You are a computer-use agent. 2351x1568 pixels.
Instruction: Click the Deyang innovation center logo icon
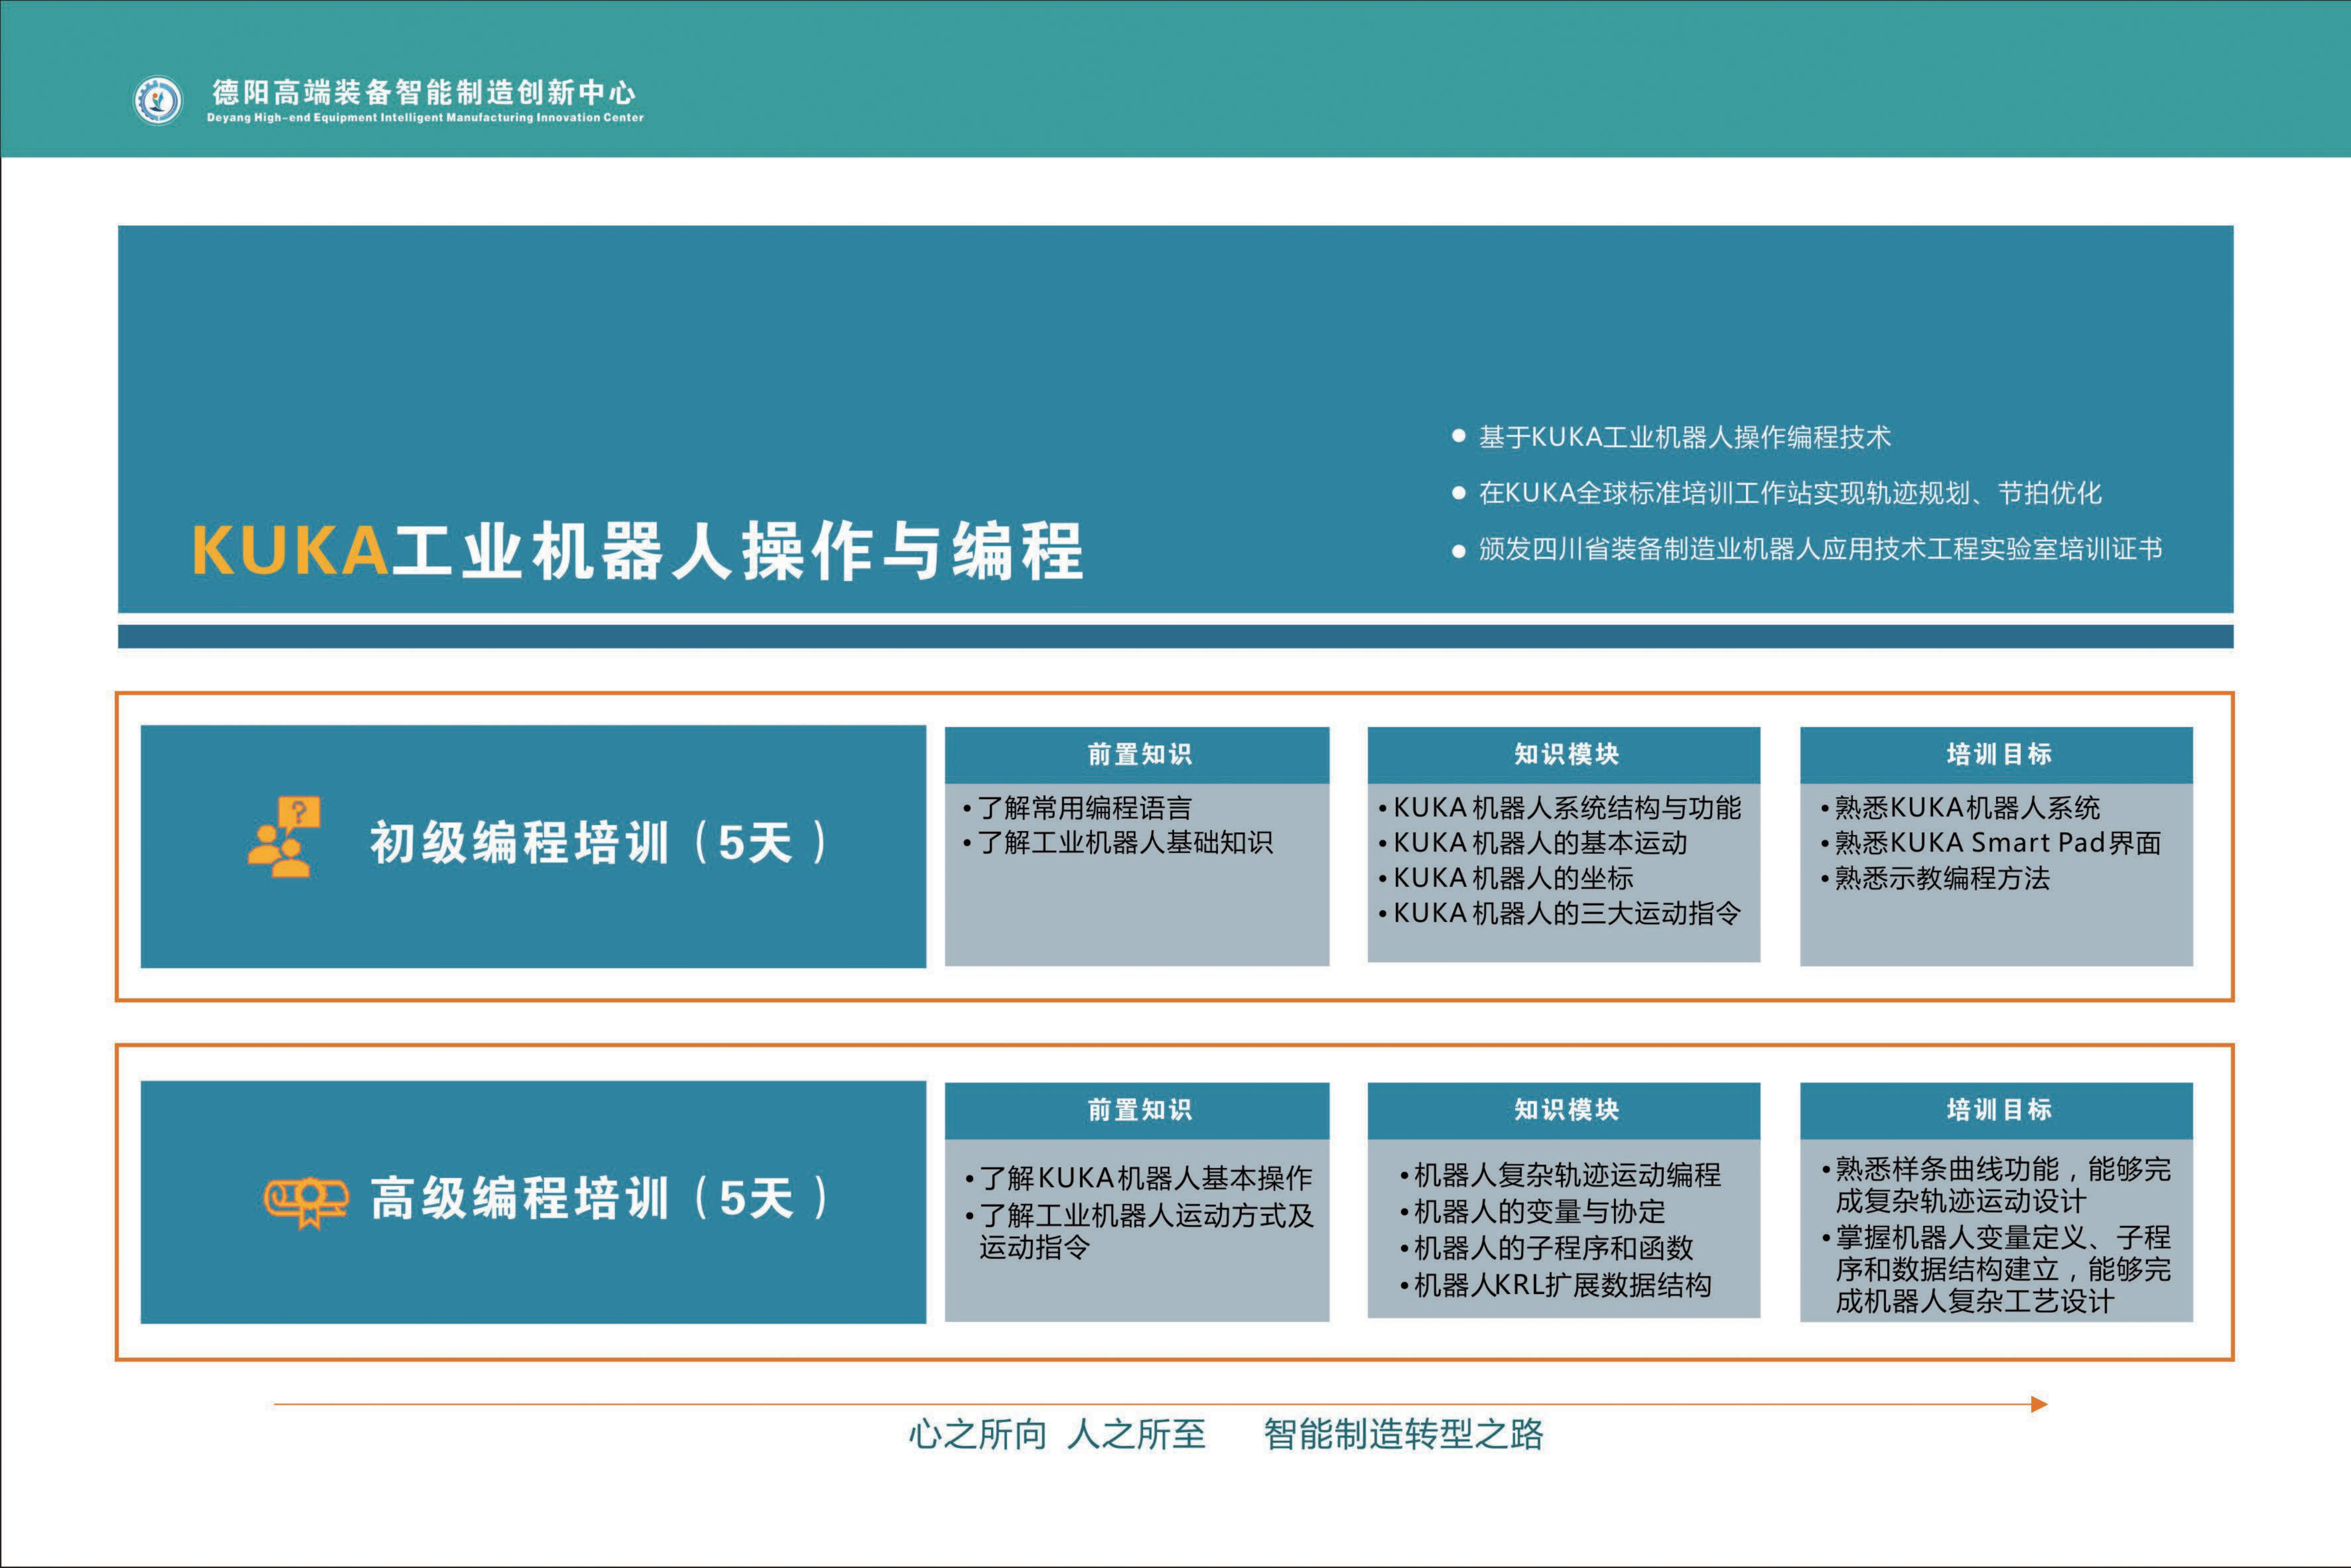pyautogui.click(x=158, y=101)
